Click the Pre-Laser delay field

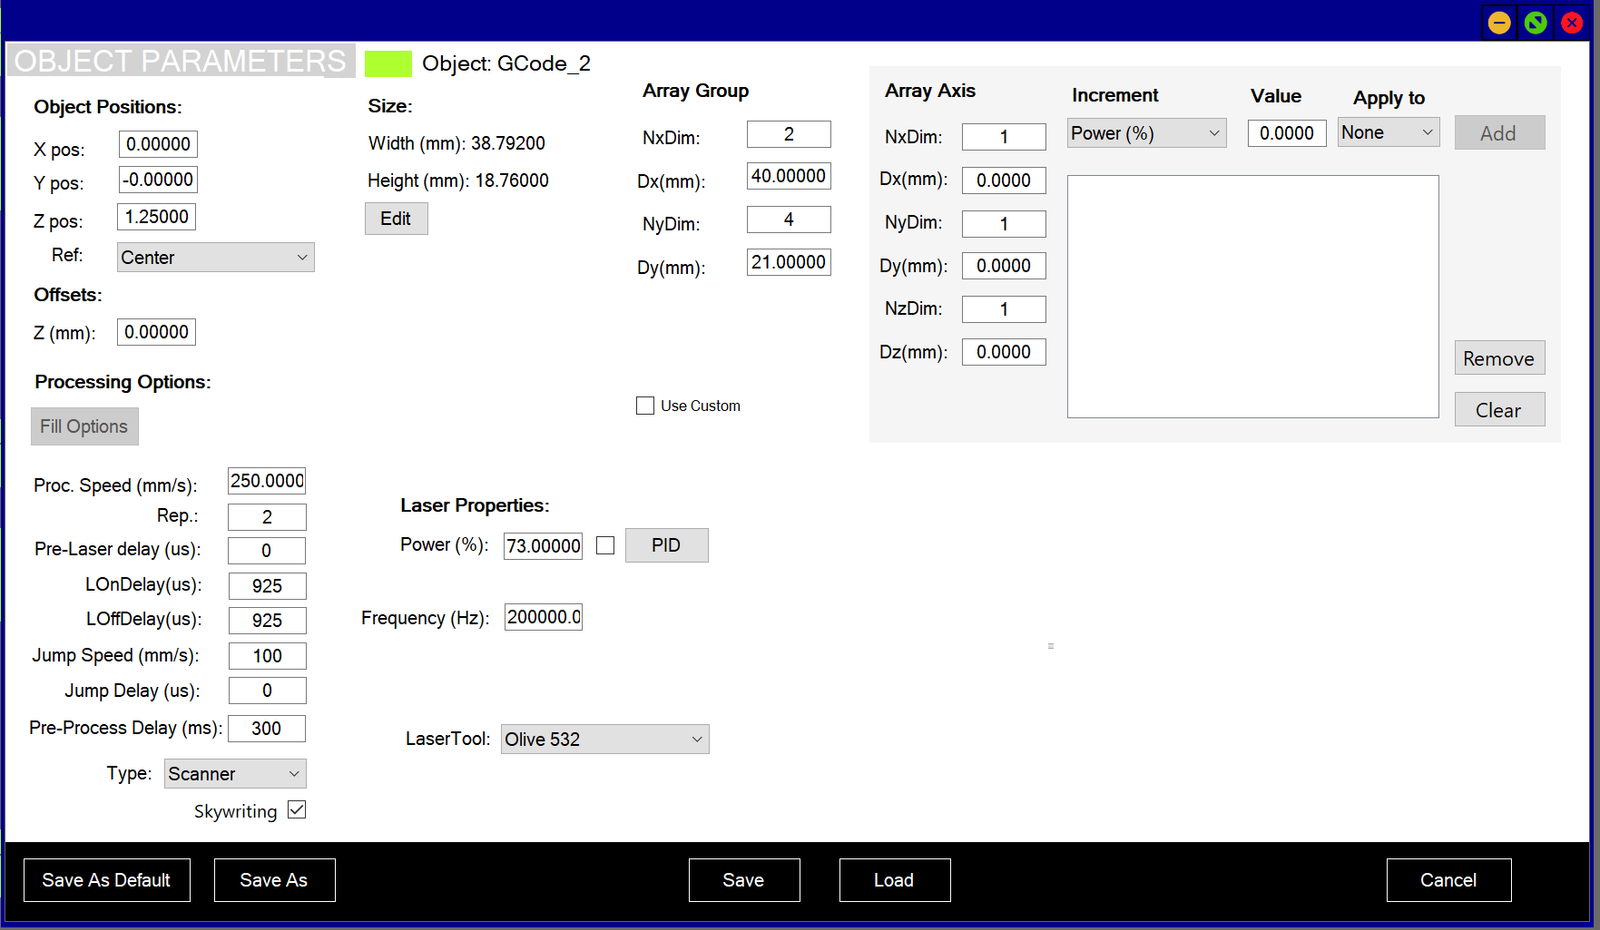267,551
